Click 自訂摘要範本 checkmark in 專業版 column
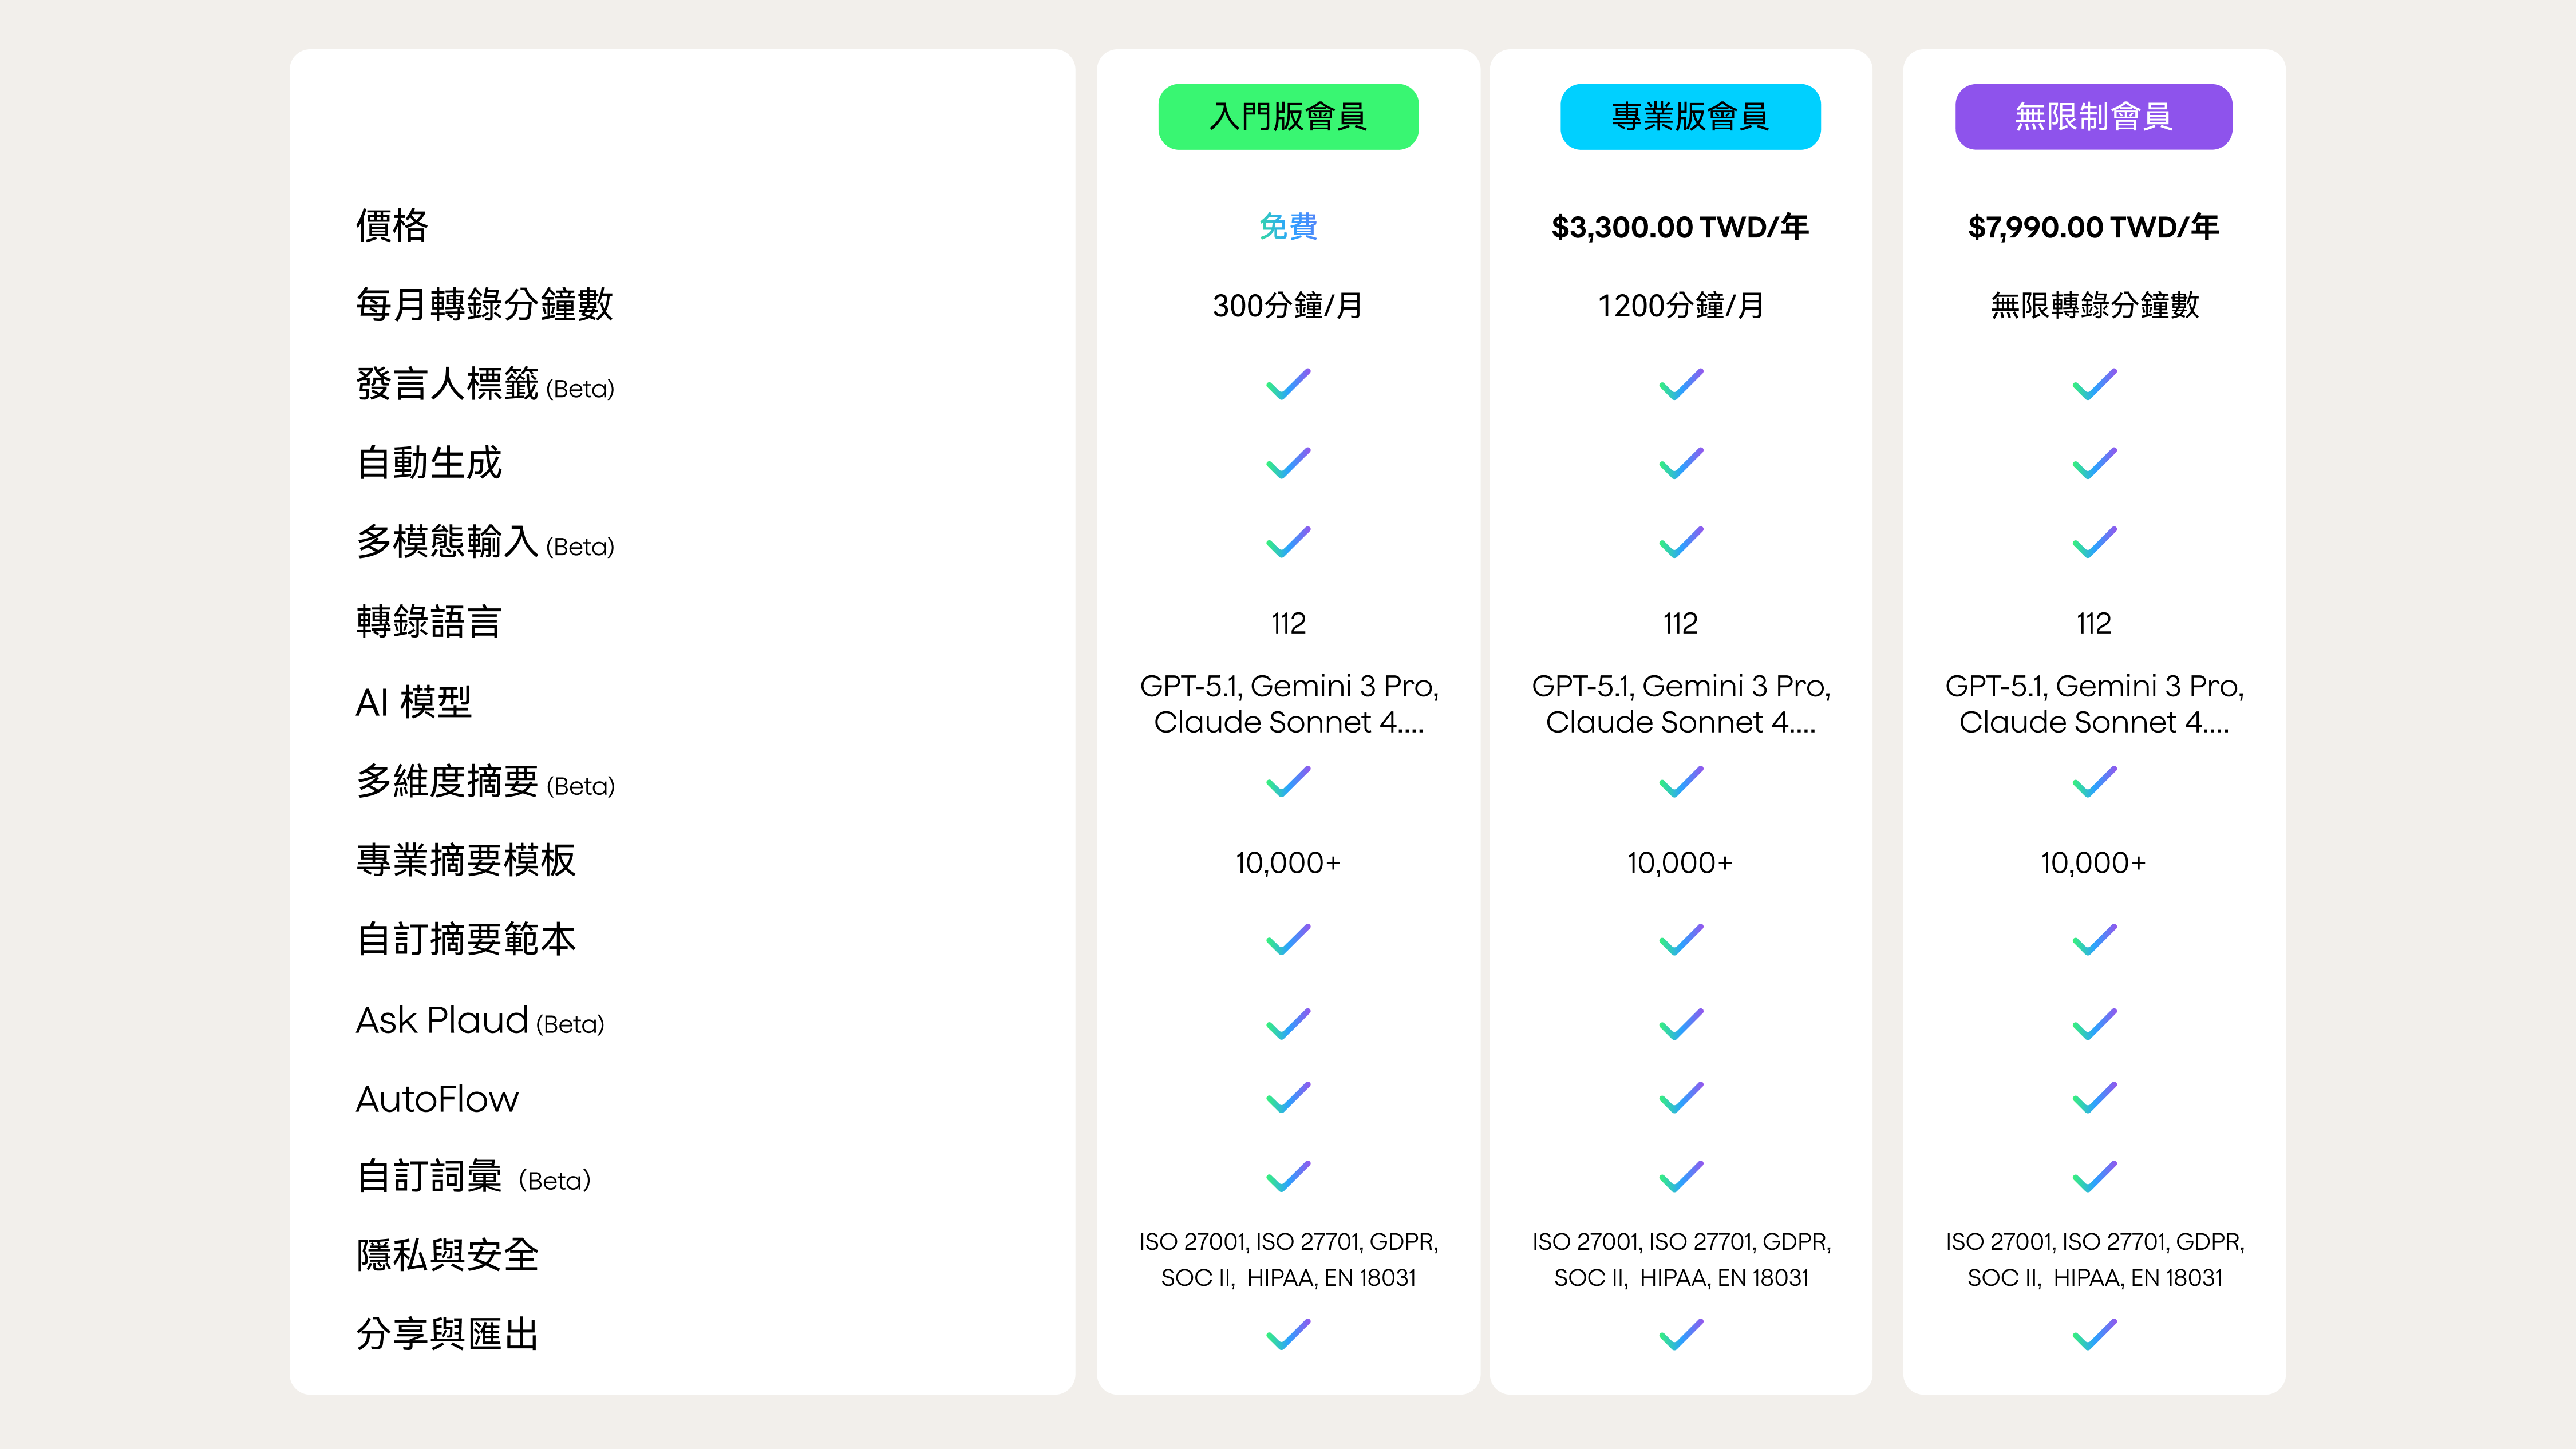Image resolution: width=2576 pixels, height=1449 pixels. click(x=1681, y=939)
